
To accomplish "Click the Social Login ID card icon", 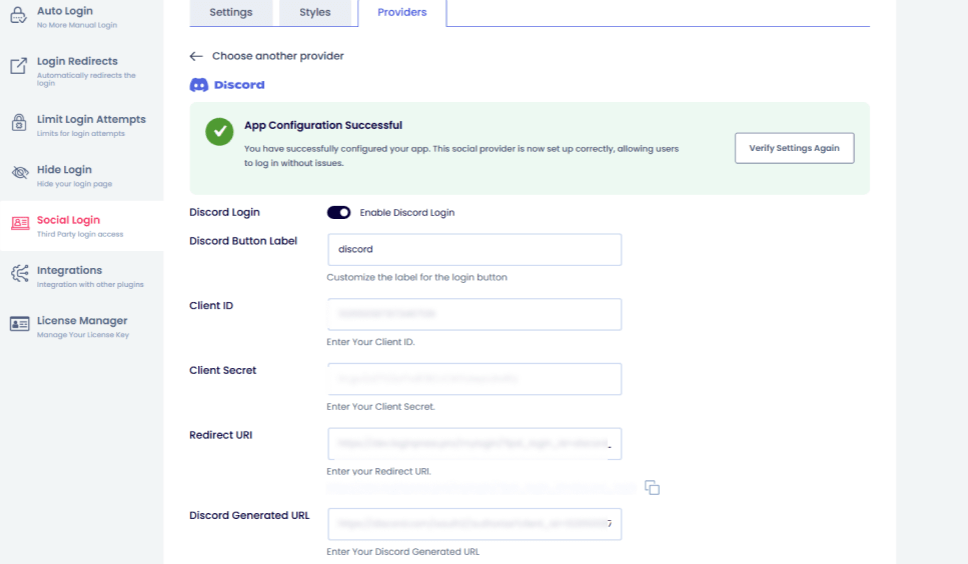I will (20, 223).
